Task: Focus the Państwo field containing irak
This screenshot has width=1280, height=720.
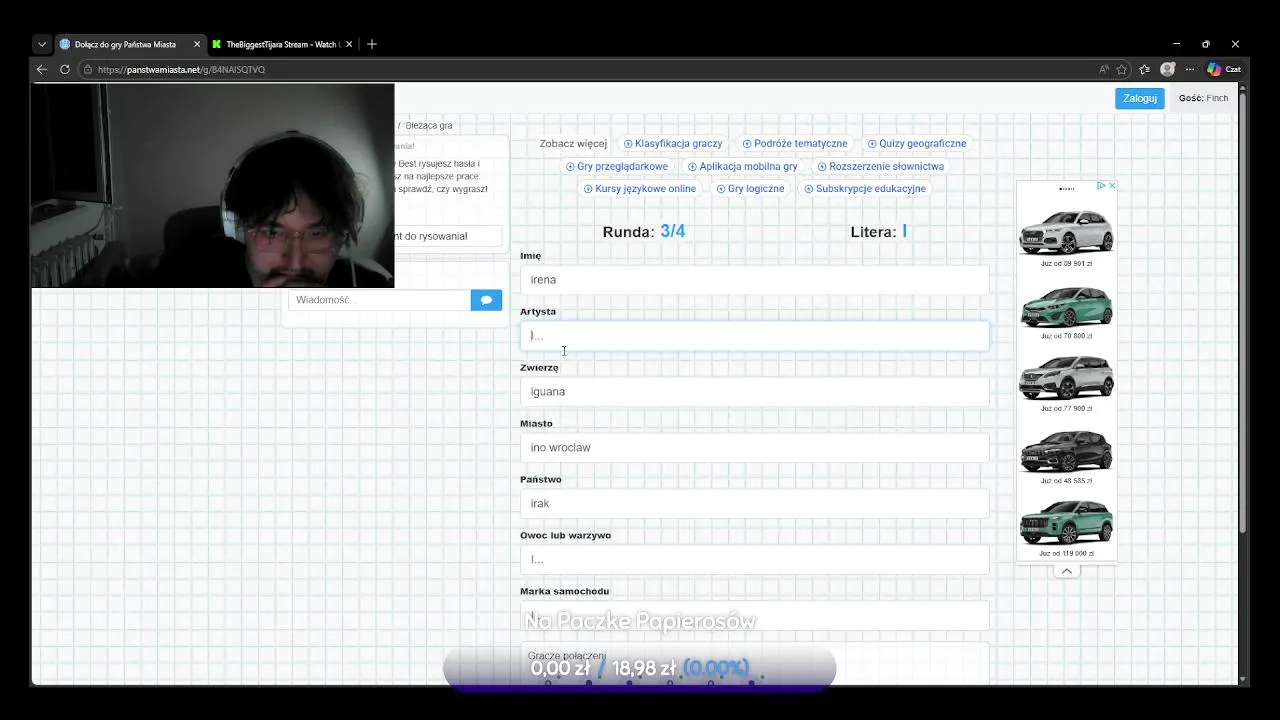Action: (754, 503)
